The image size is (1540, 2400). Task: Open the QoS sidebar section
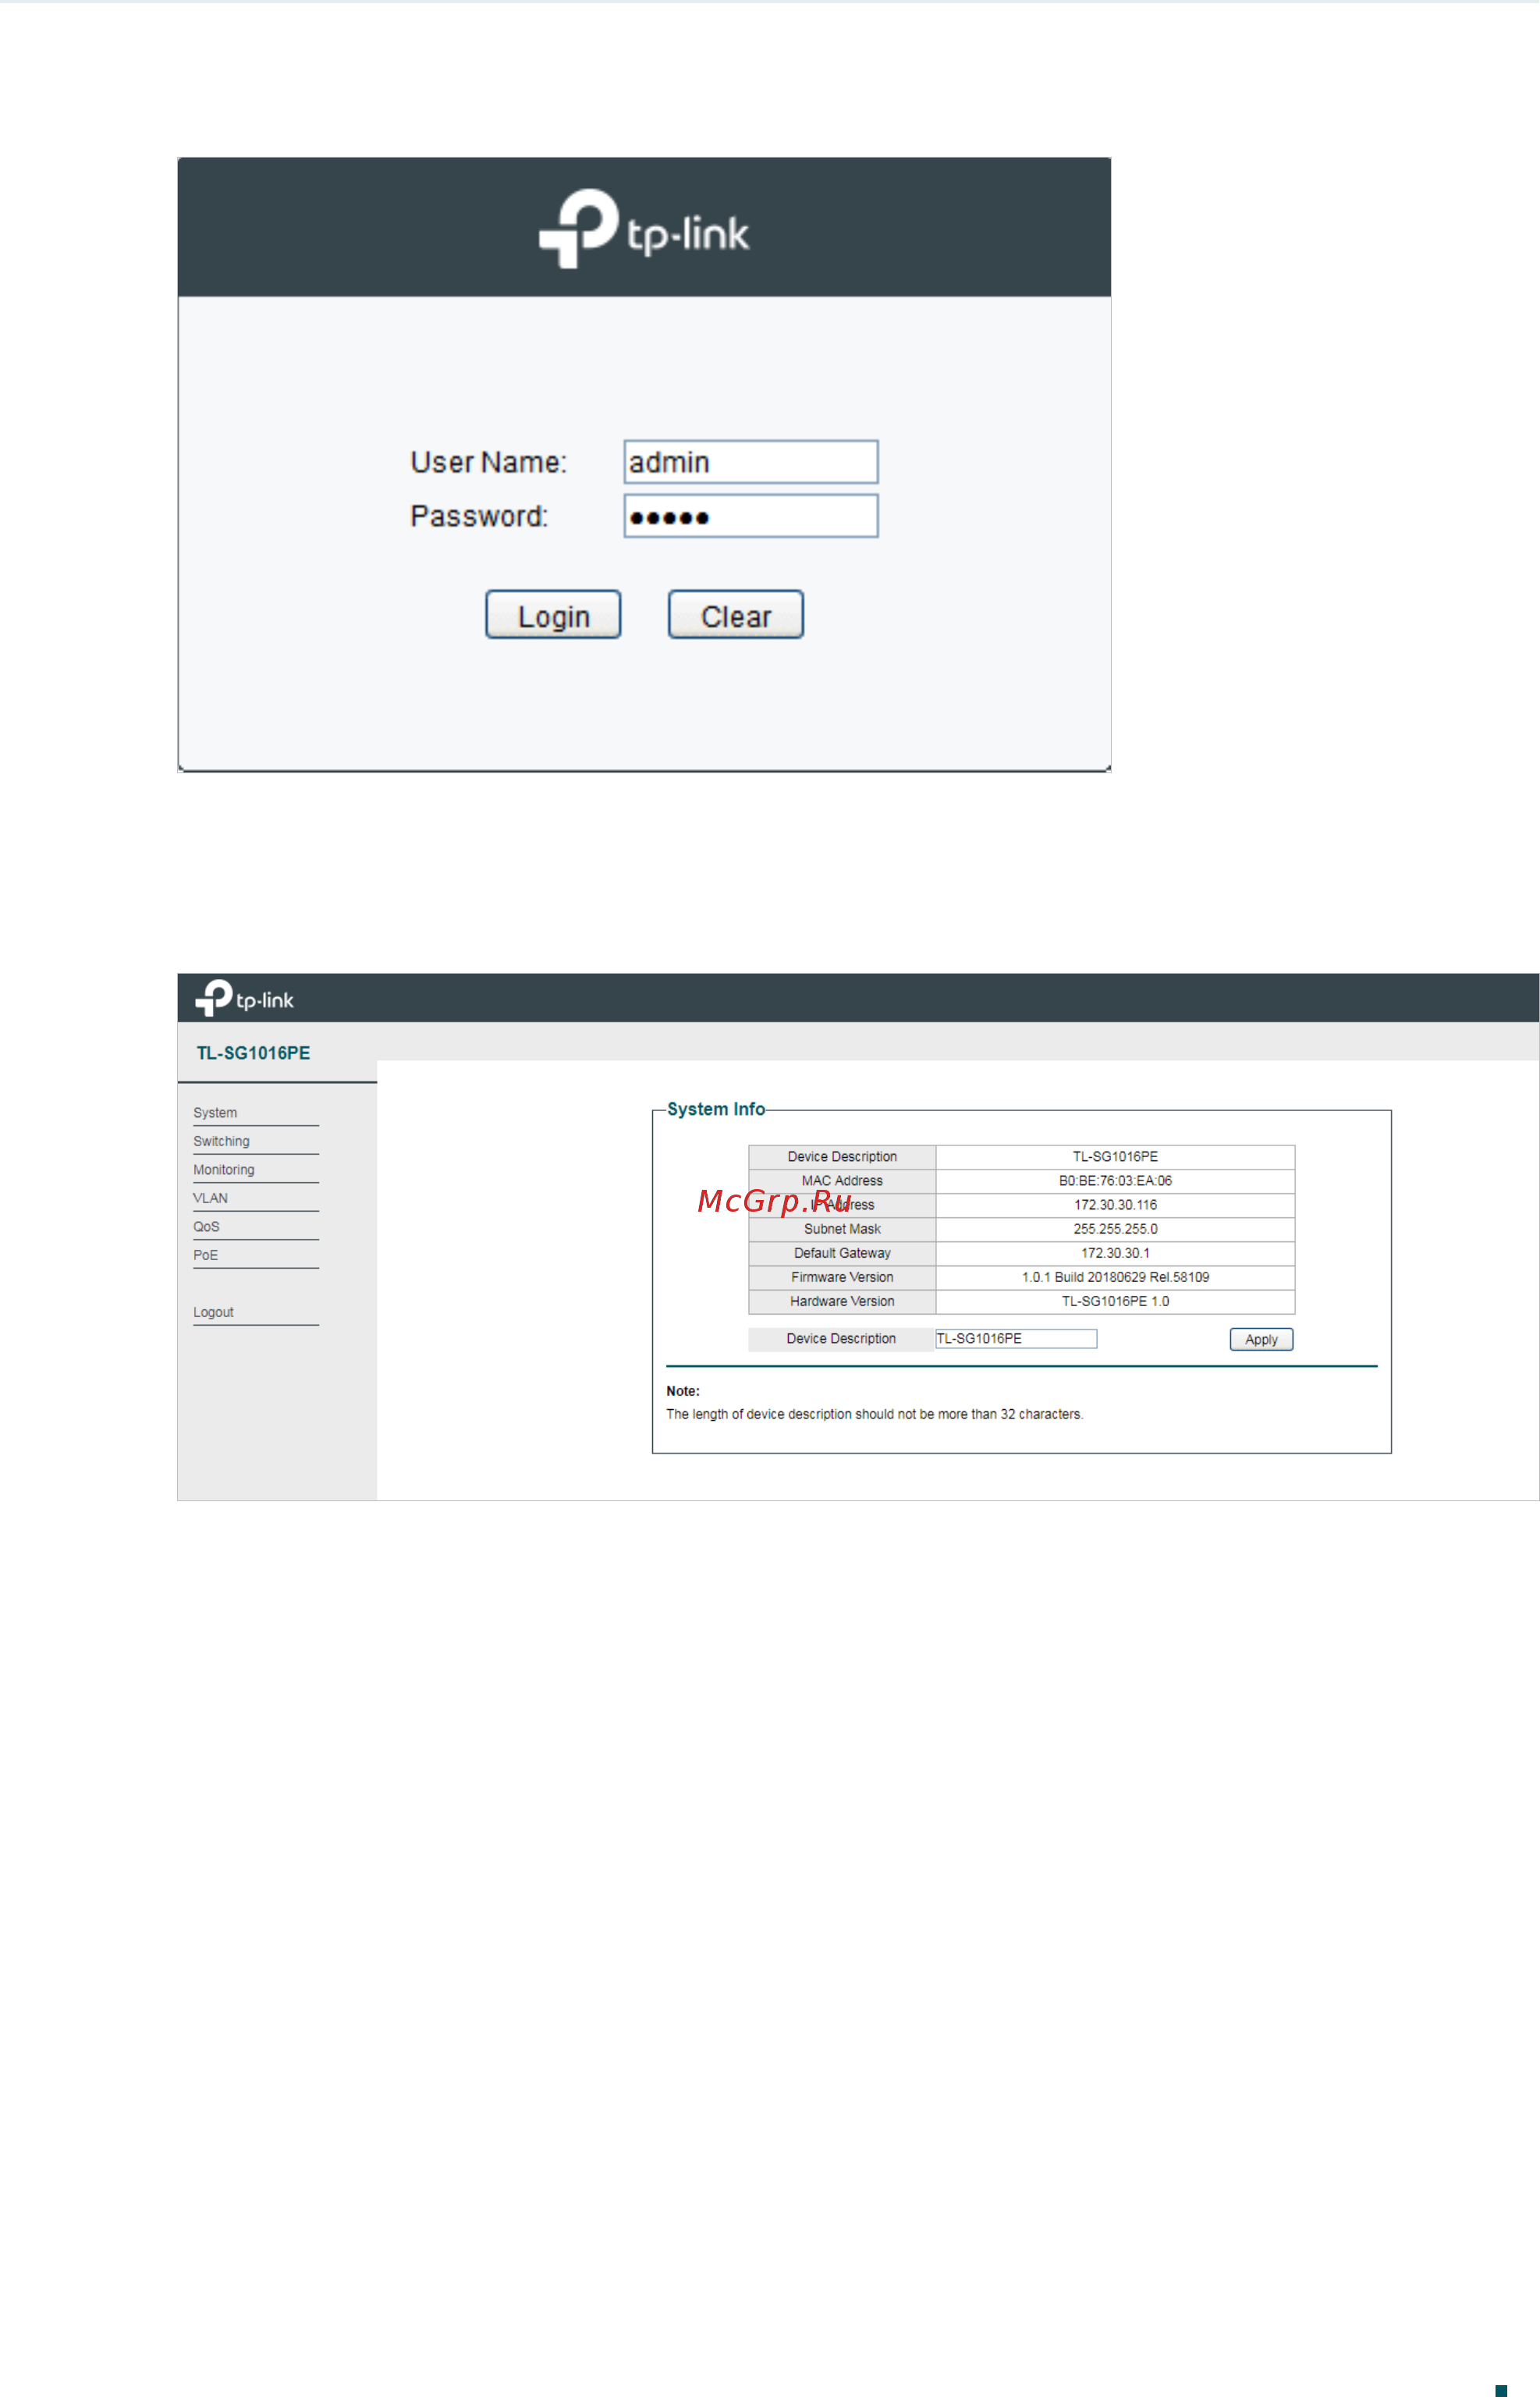click(x=206, y=1227)
